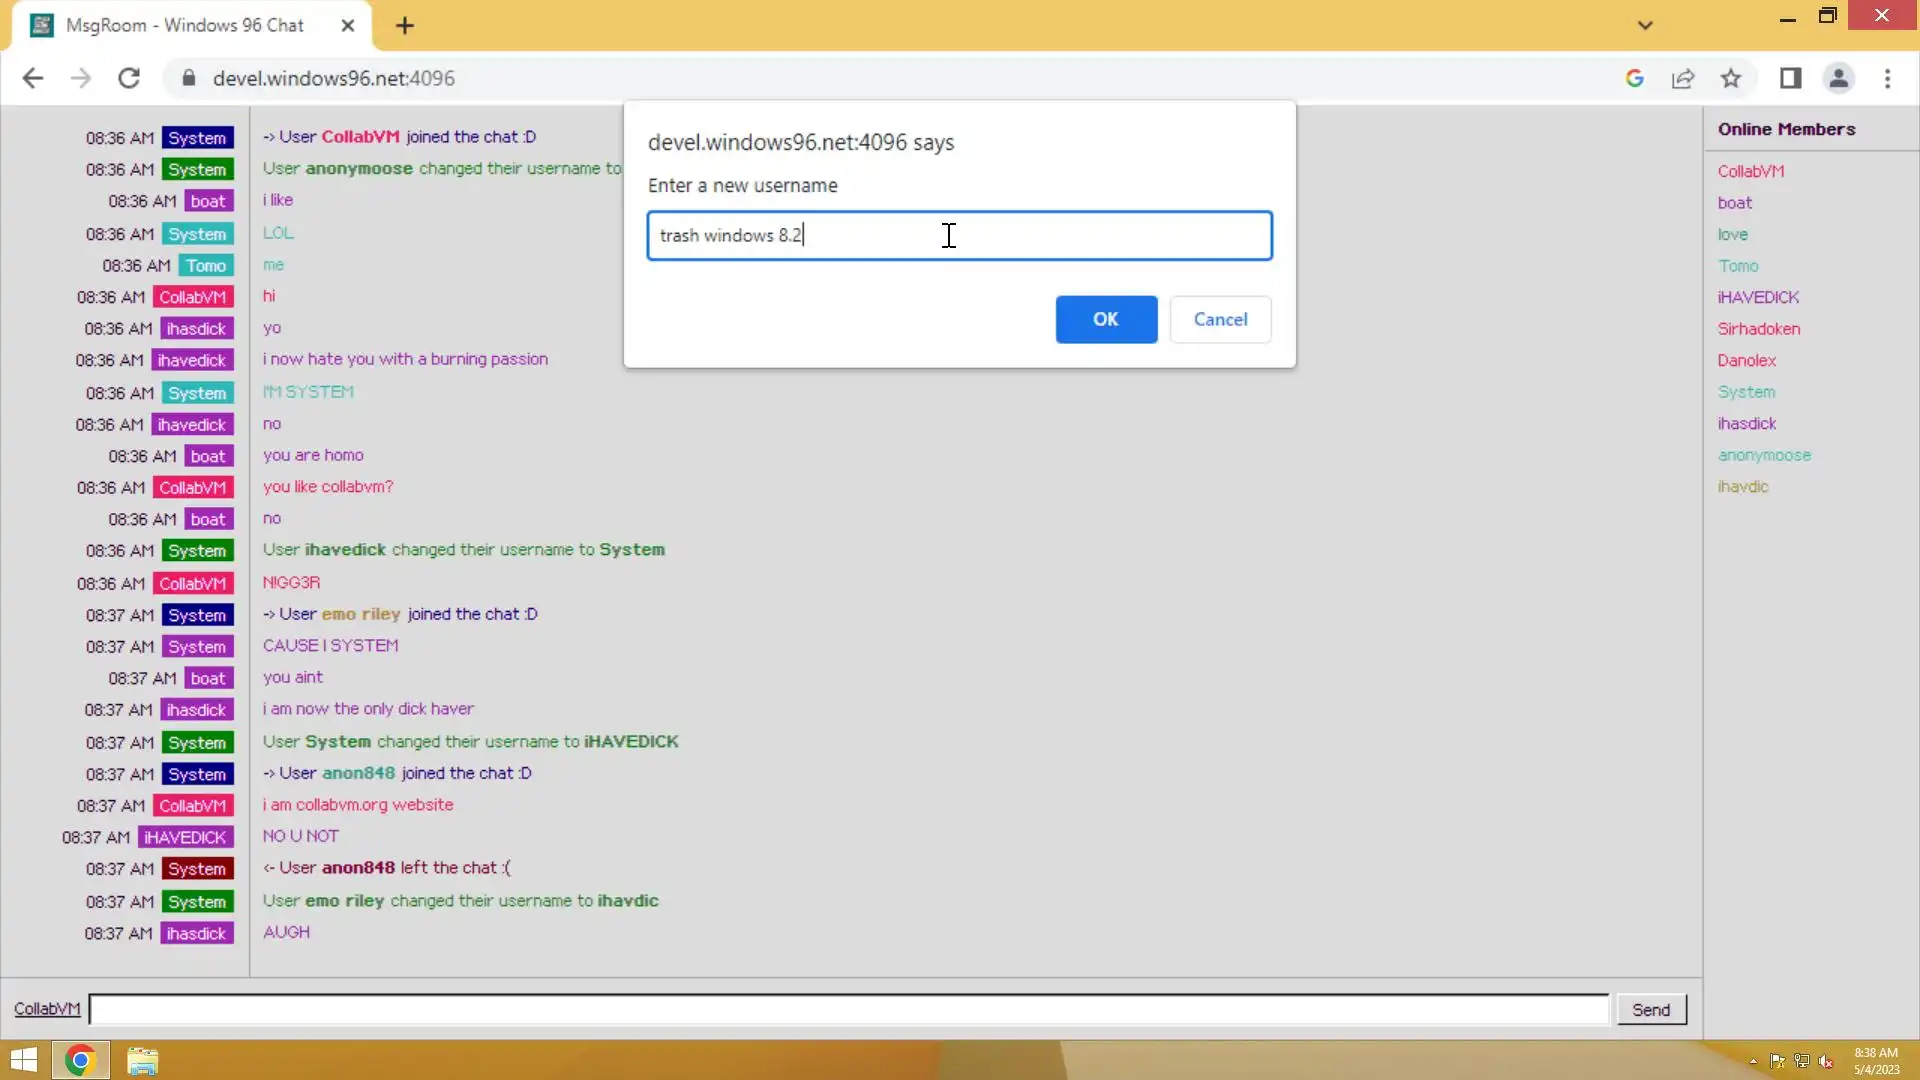Click the Google icon in address bar
1920x1080 pixels.
tap(1635, 78)
